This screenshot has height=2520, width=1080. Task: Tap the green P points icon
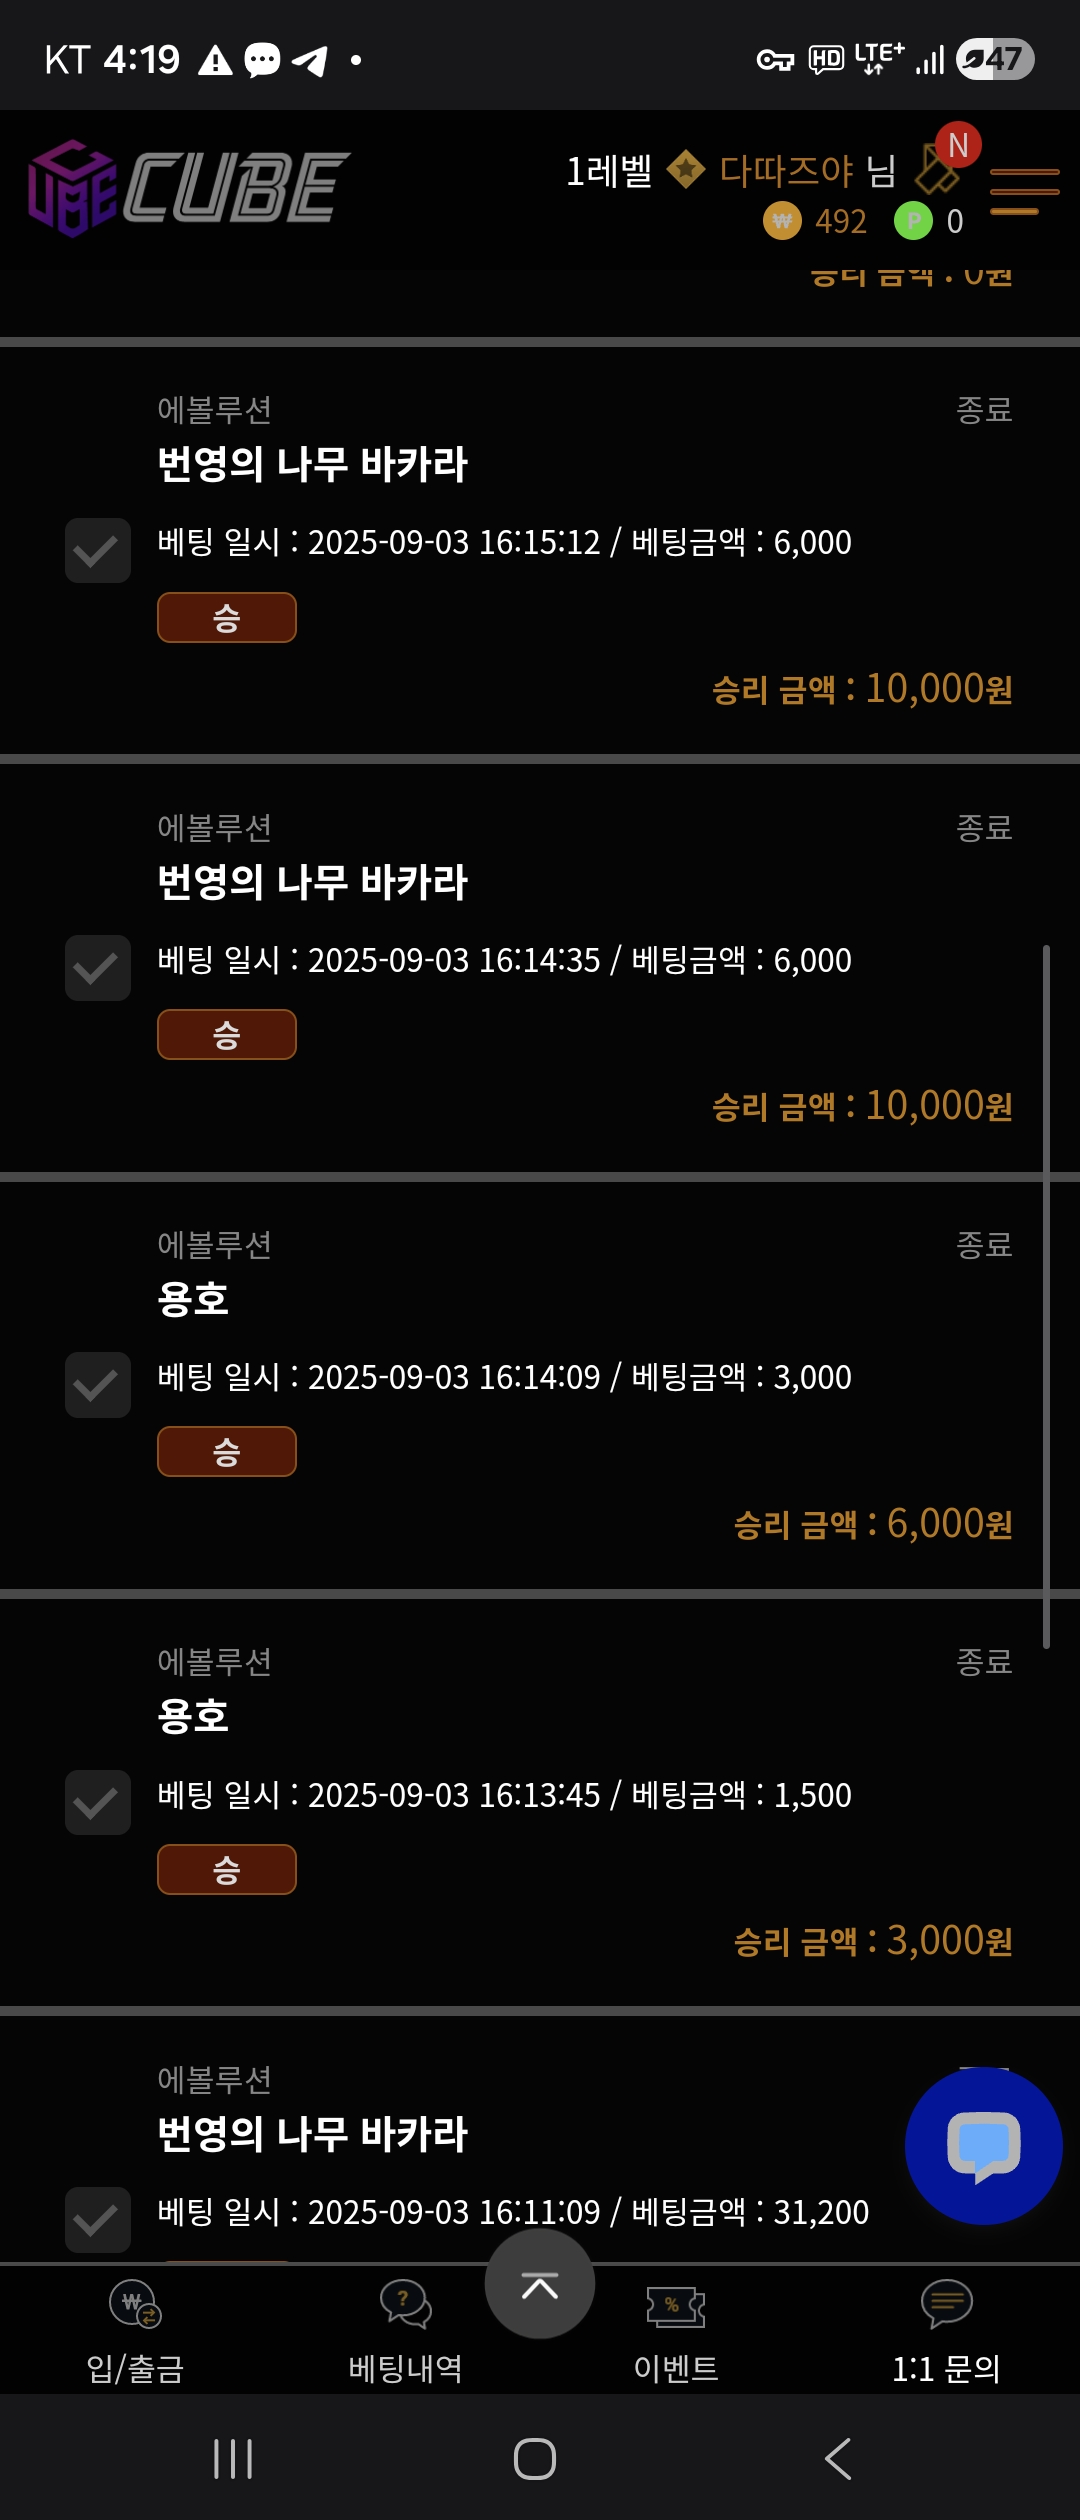click(x=912, y=221)
